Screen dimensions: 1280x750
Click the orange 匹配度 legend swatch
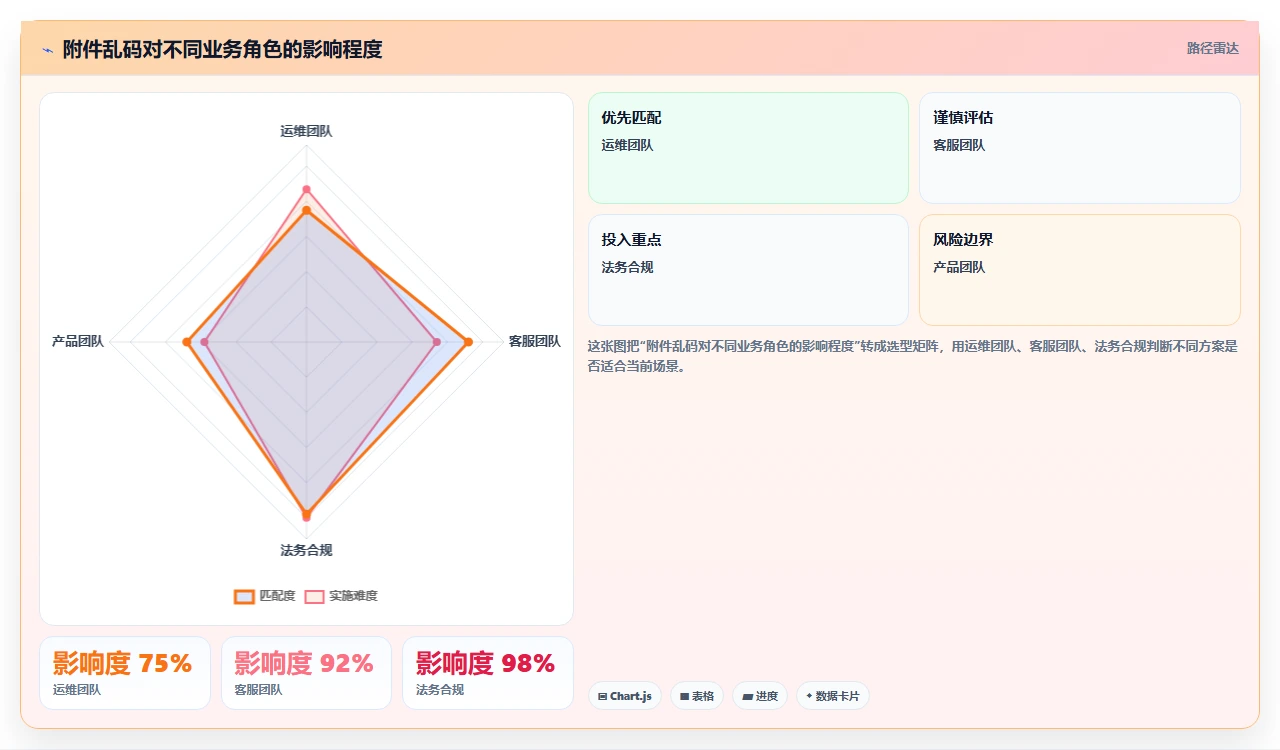245,596
